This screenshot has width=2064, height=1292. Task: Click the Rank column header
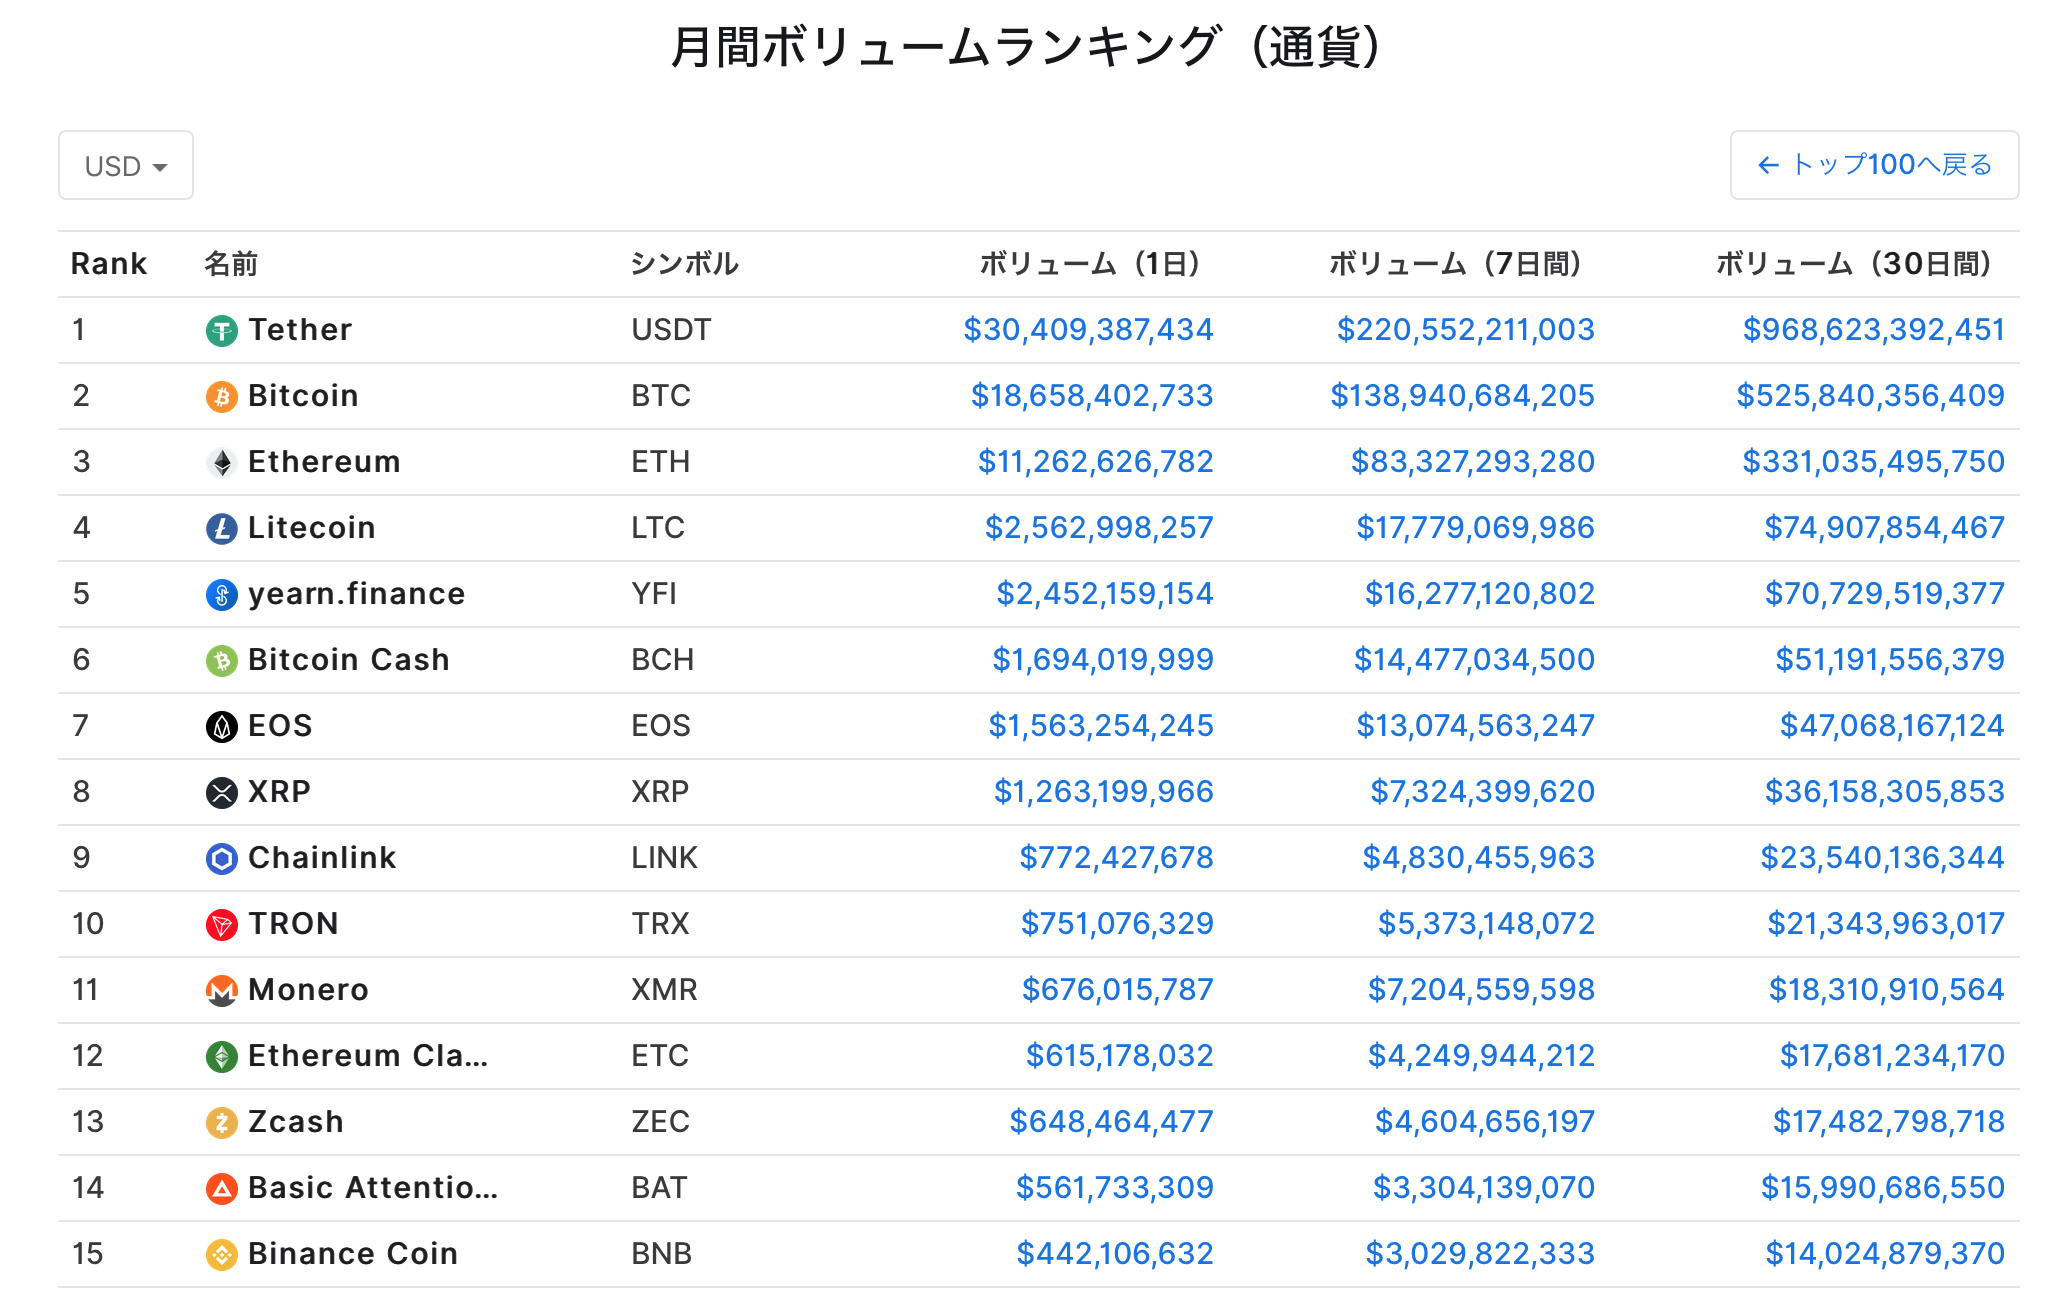pyautogui.click(x=108, y=264)
